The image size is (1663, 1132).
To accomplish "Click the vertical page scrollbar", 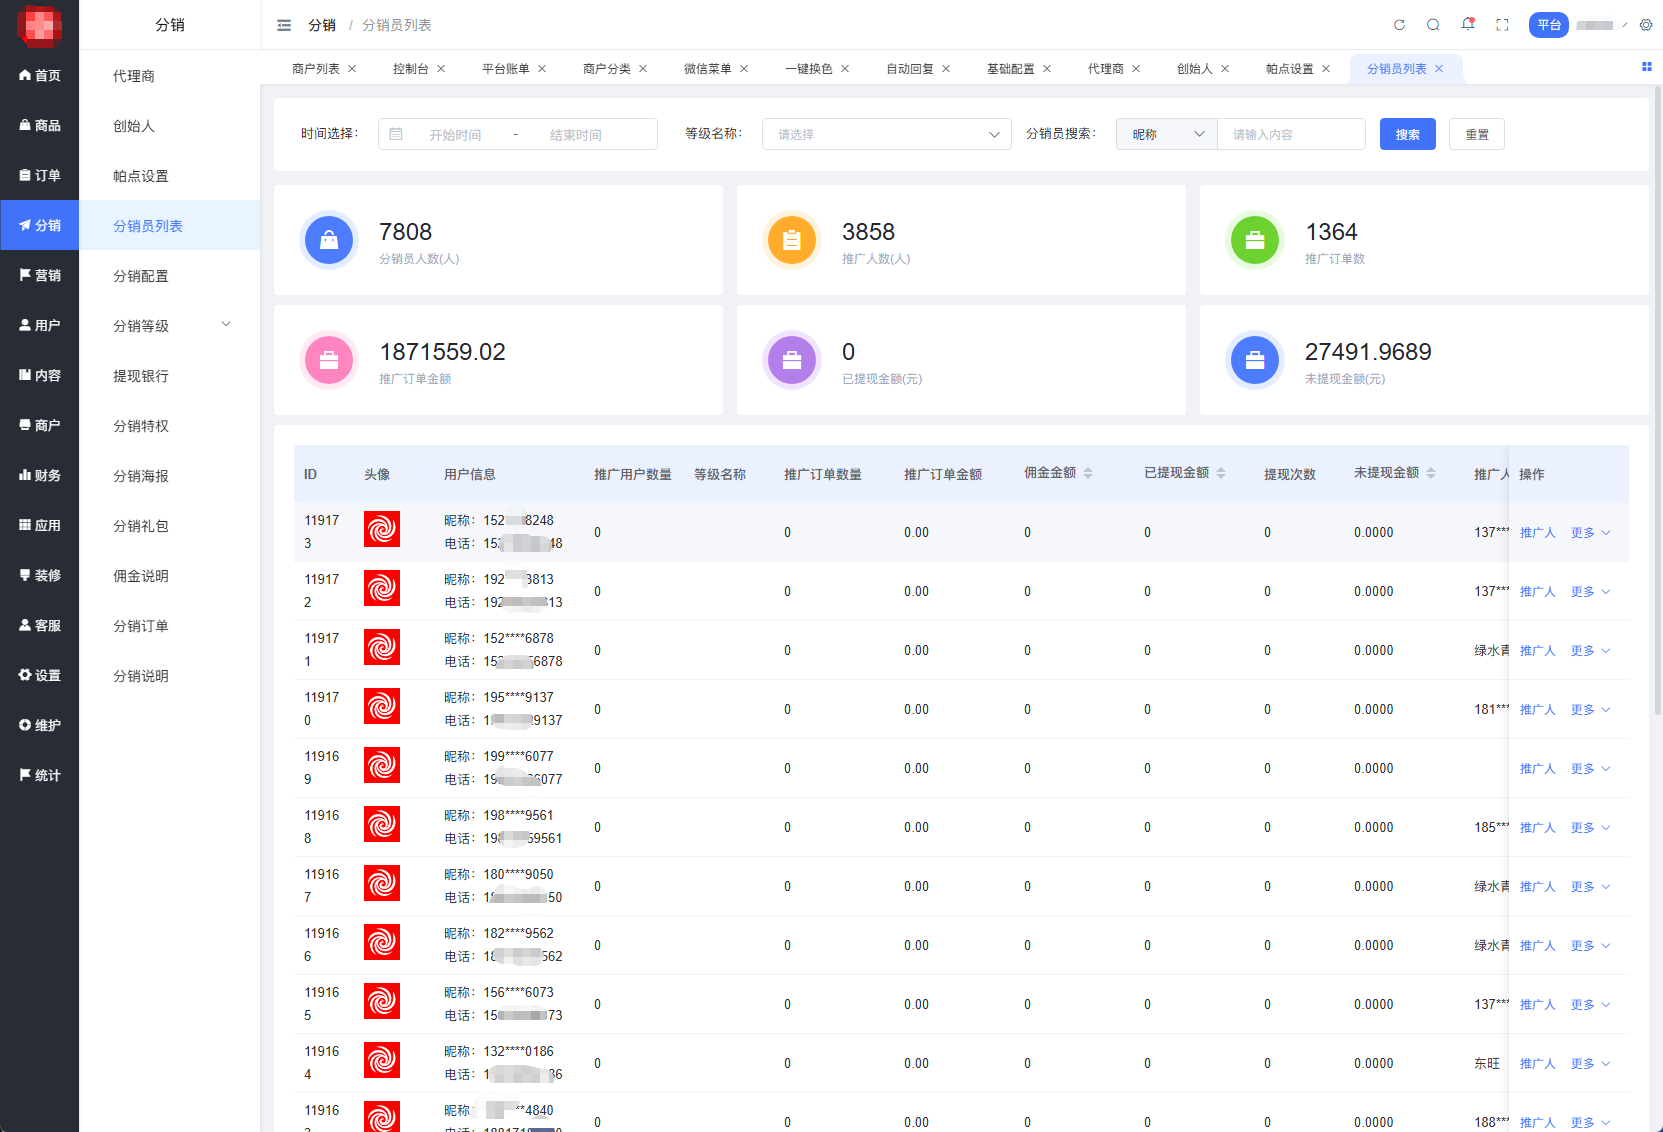I will (x=1657, y=400).
